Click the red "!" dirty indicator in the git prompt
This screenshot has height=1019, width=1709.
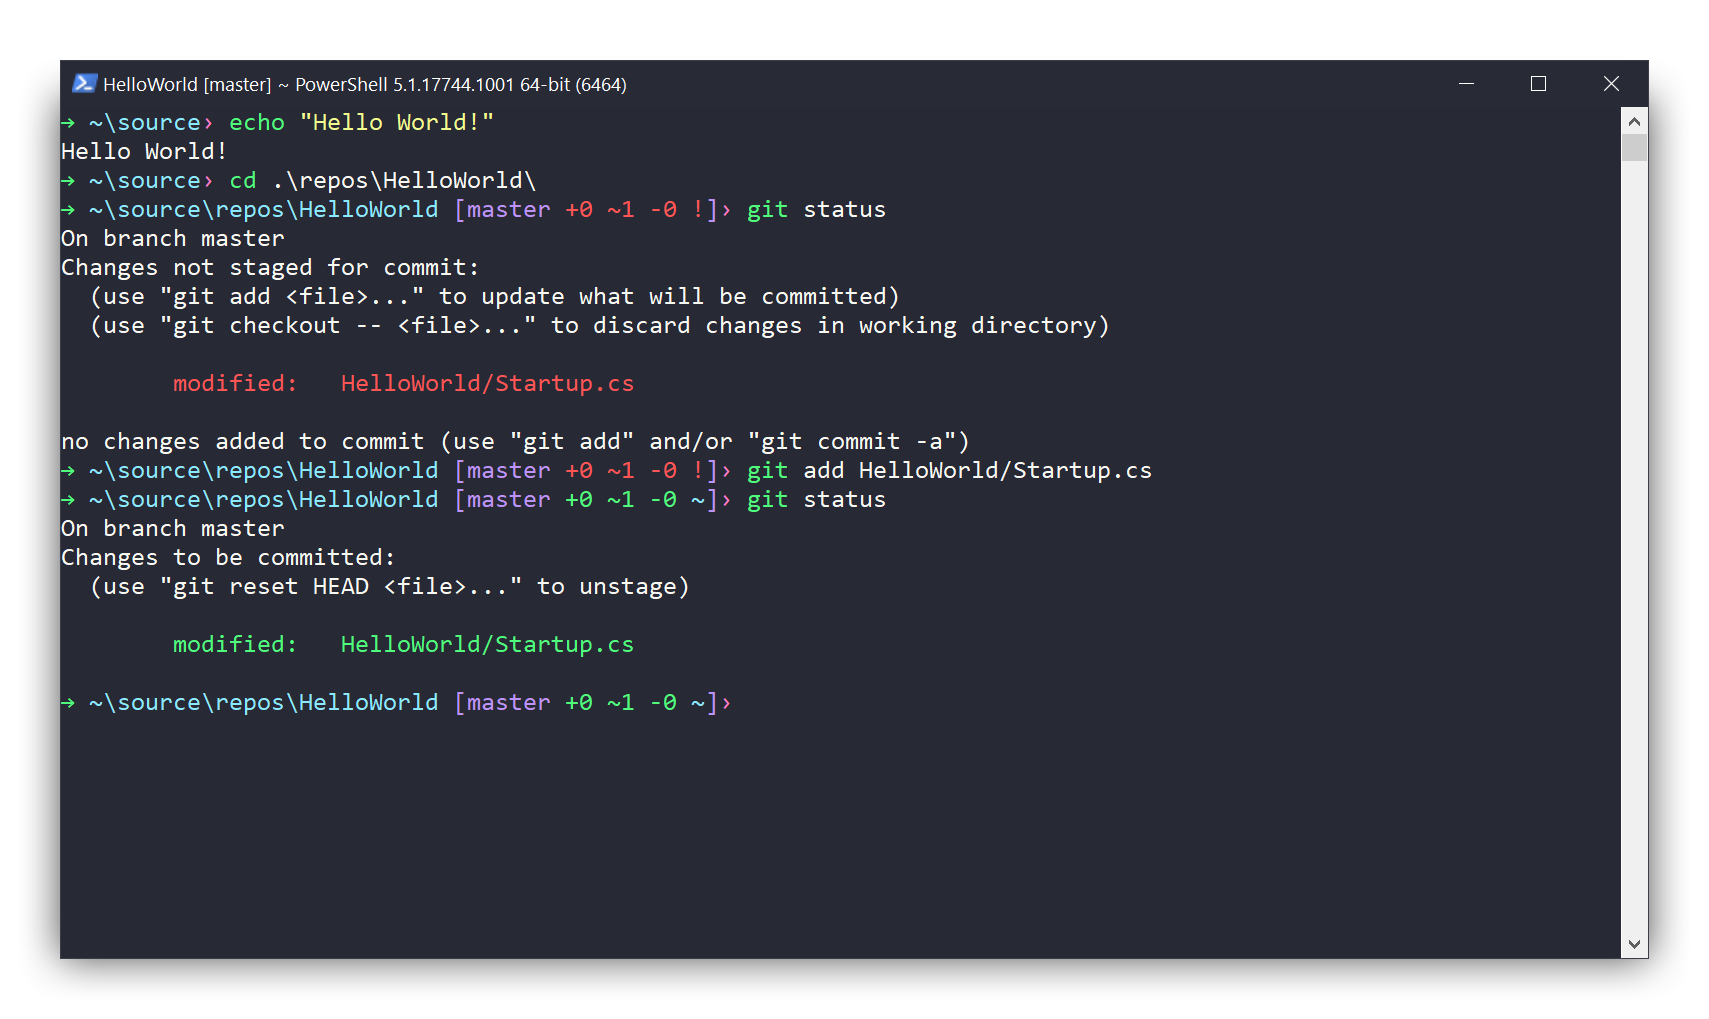pyautogui.click(x=699, y=209)
